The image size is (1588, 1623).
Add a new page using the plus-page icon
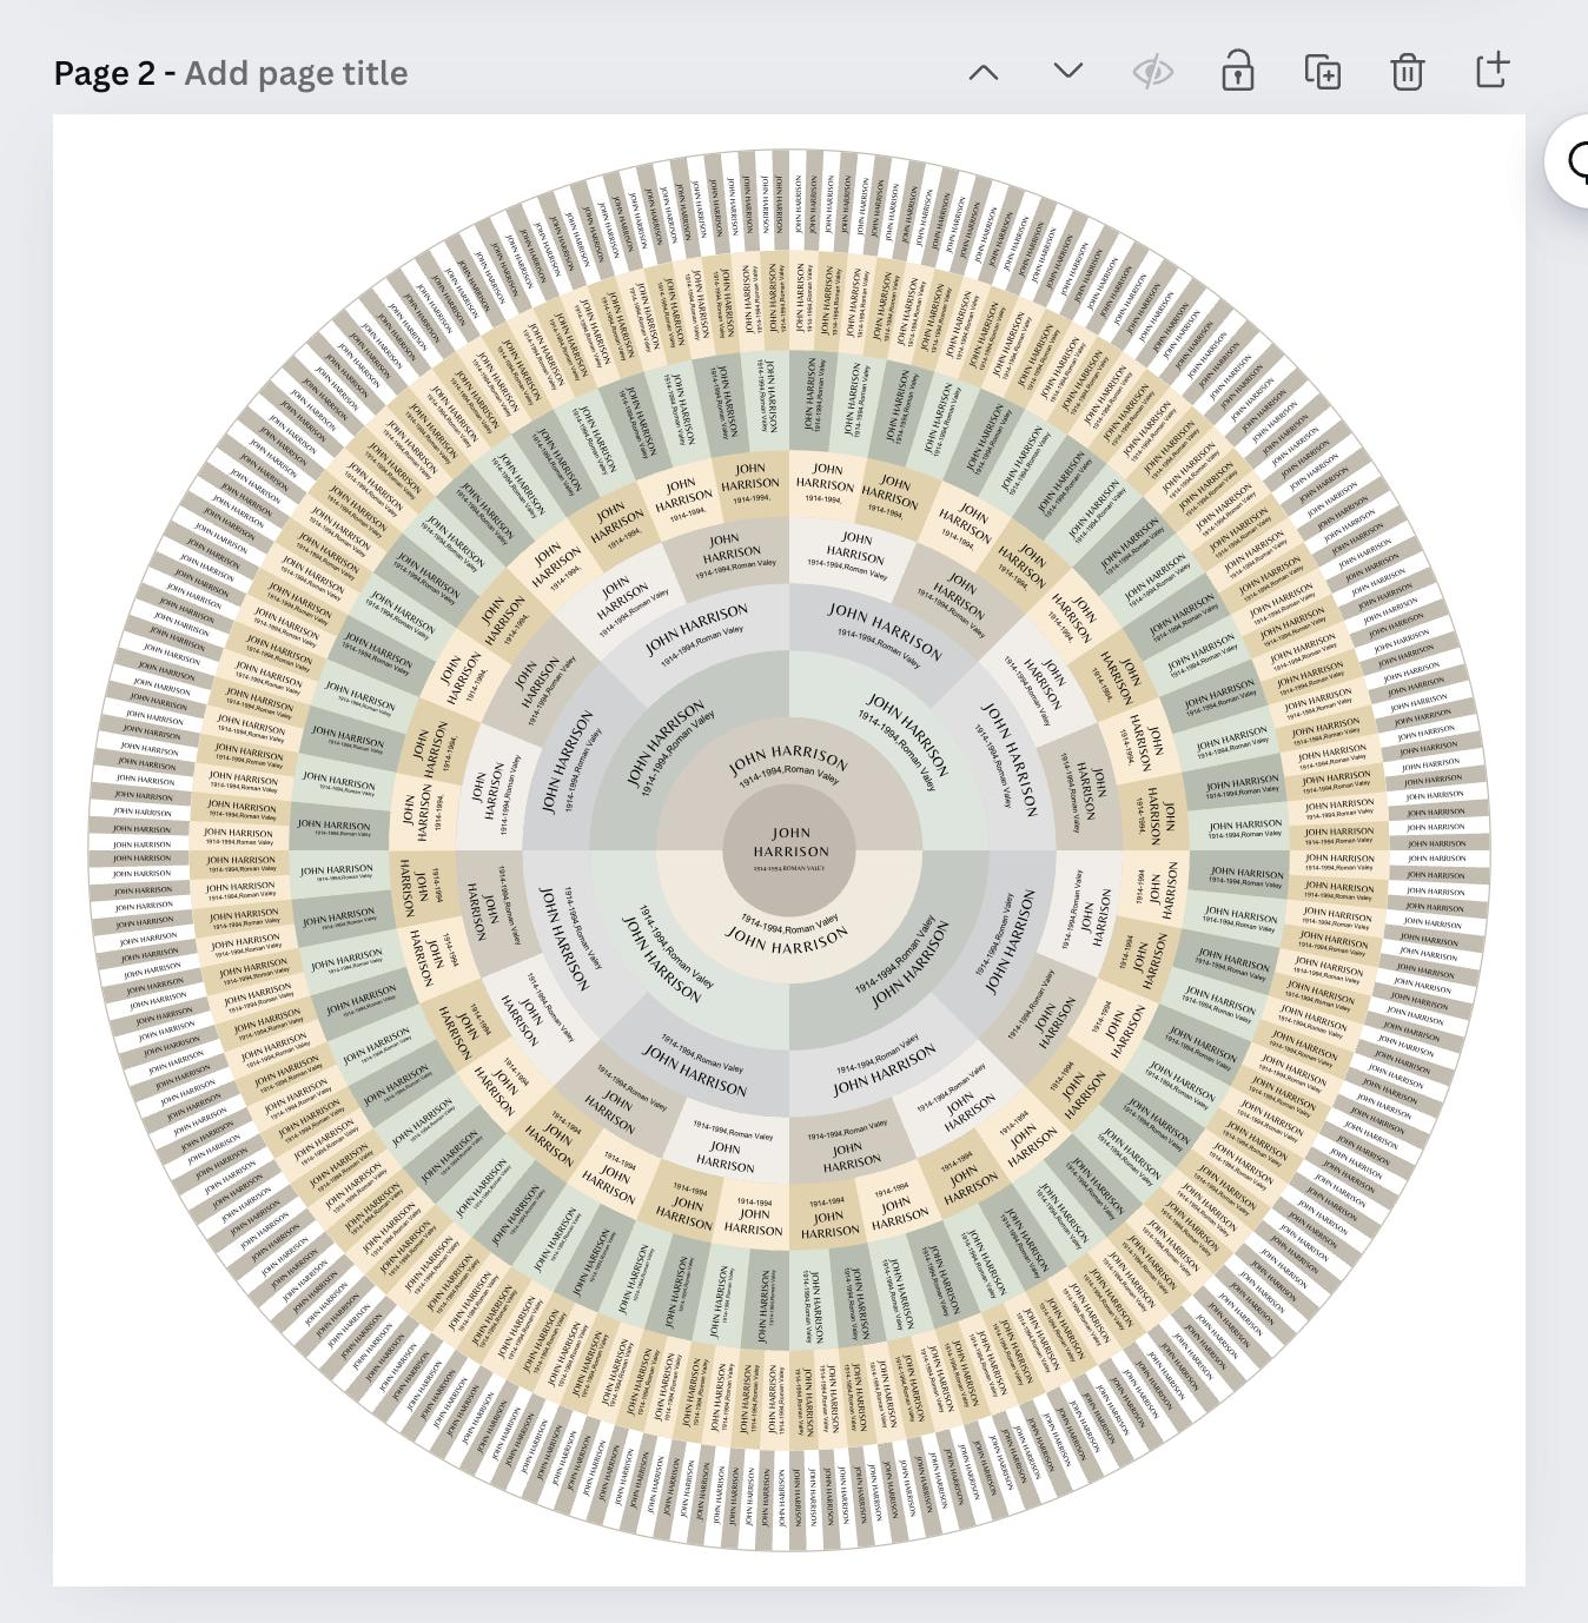tap(1491, 70)
